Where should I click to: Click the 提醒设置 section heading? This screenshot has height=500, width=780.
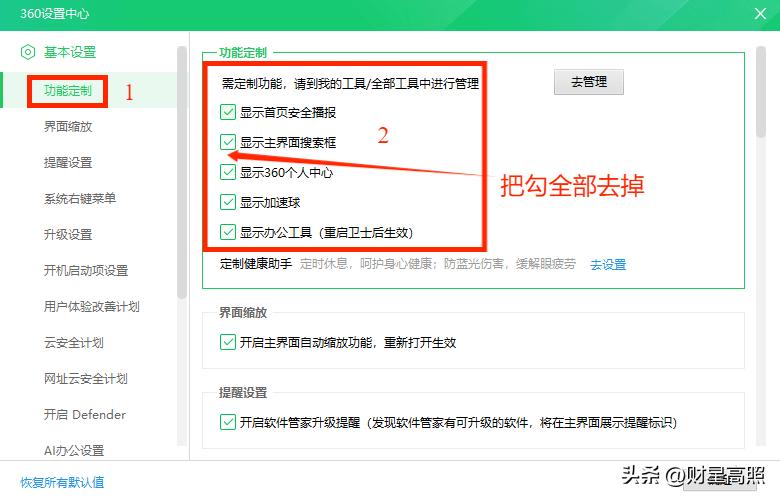click(x=243, y=393)
